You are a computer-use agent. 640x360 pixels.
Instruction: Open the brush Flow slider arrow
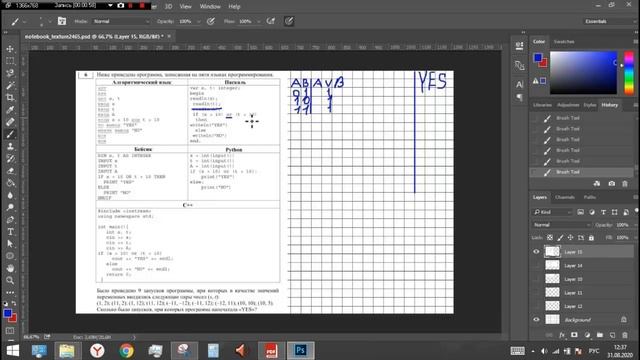point(258,21)
